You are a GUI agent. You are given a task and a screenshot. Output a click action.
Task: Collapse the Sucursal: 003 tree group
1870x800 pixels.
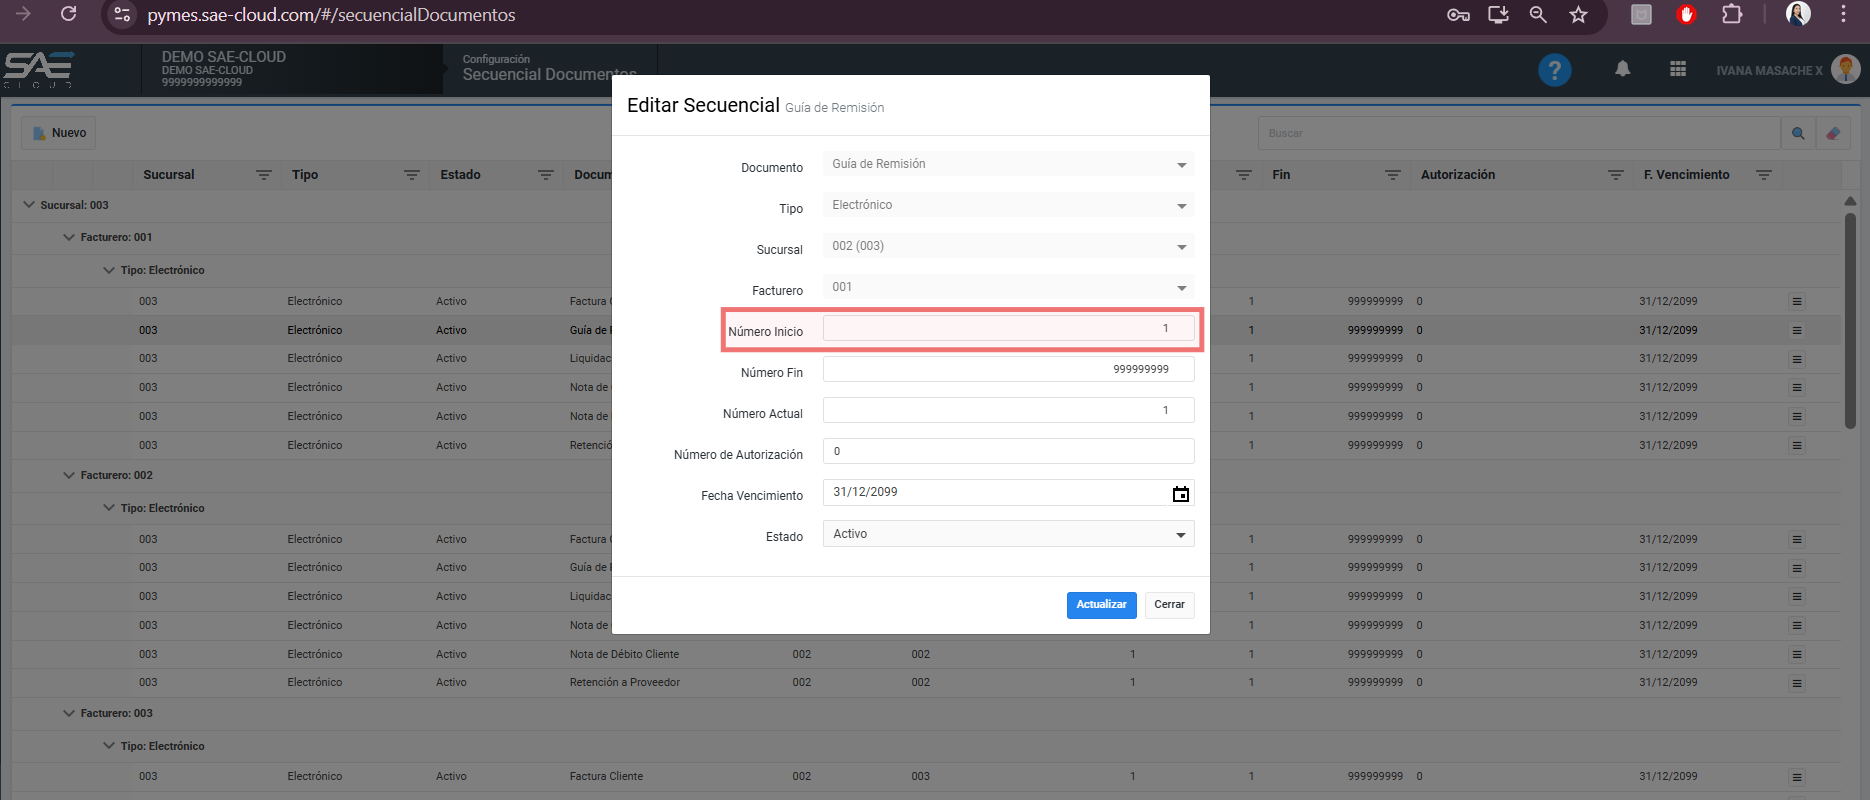click(x=29, y=205)
